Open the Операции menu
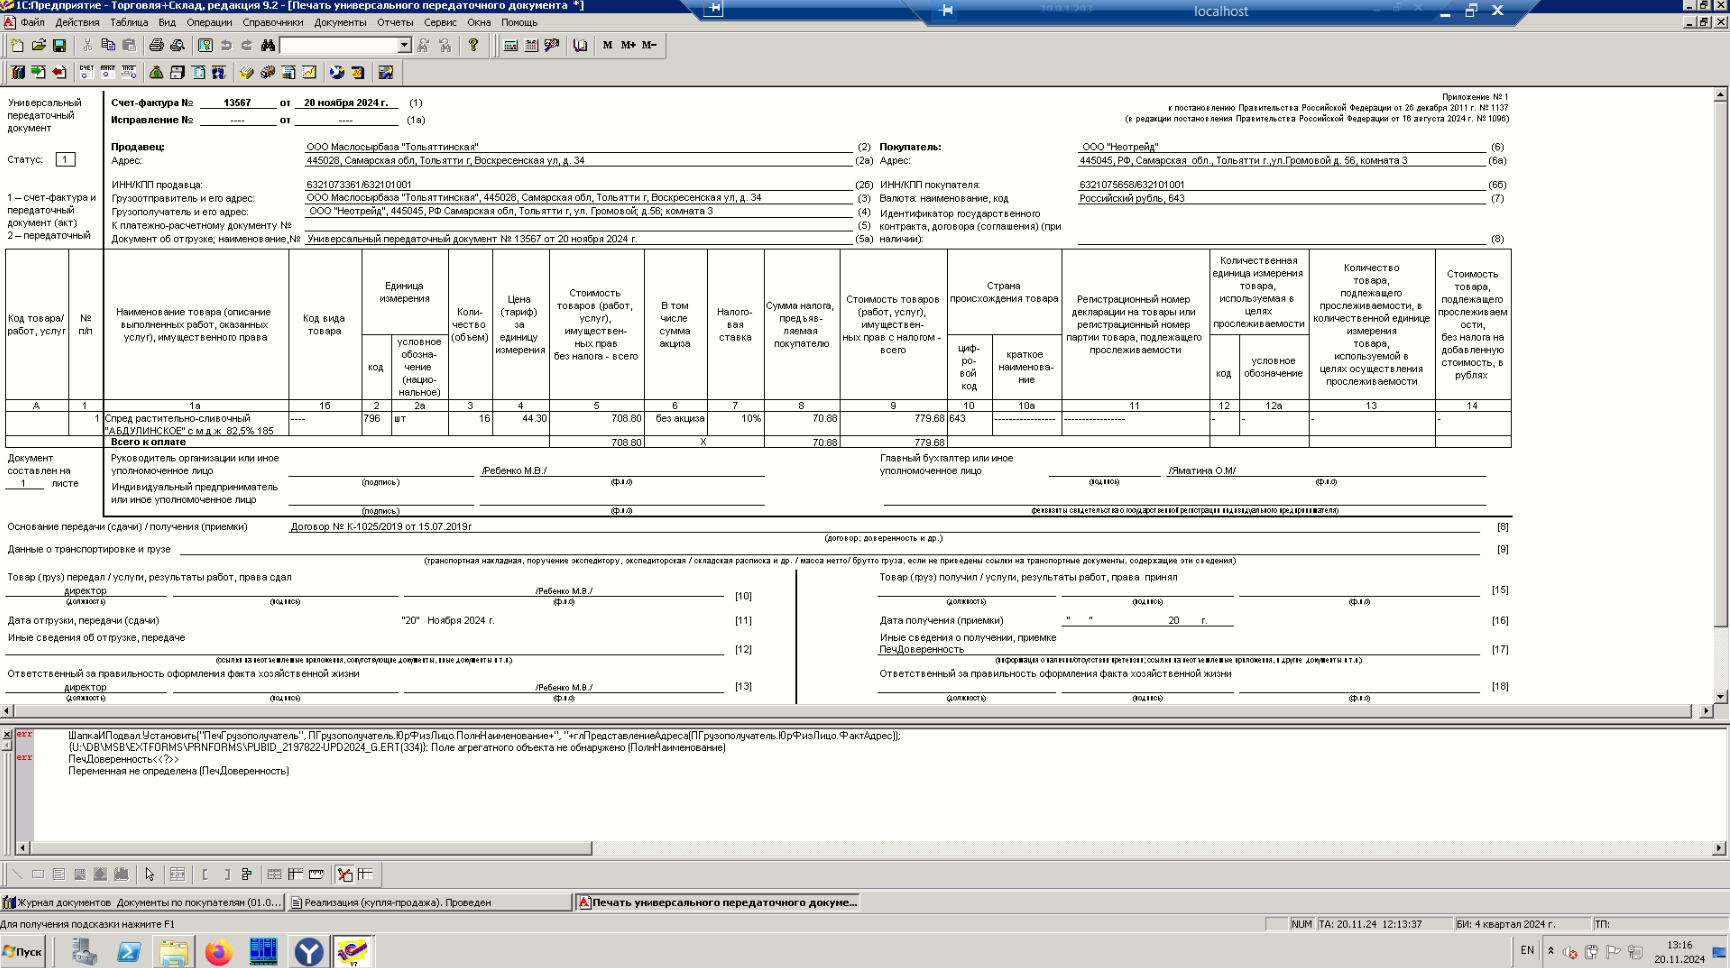Image resolution: width=1730 pixels, height=968 pixels. [x=209, y=22]
